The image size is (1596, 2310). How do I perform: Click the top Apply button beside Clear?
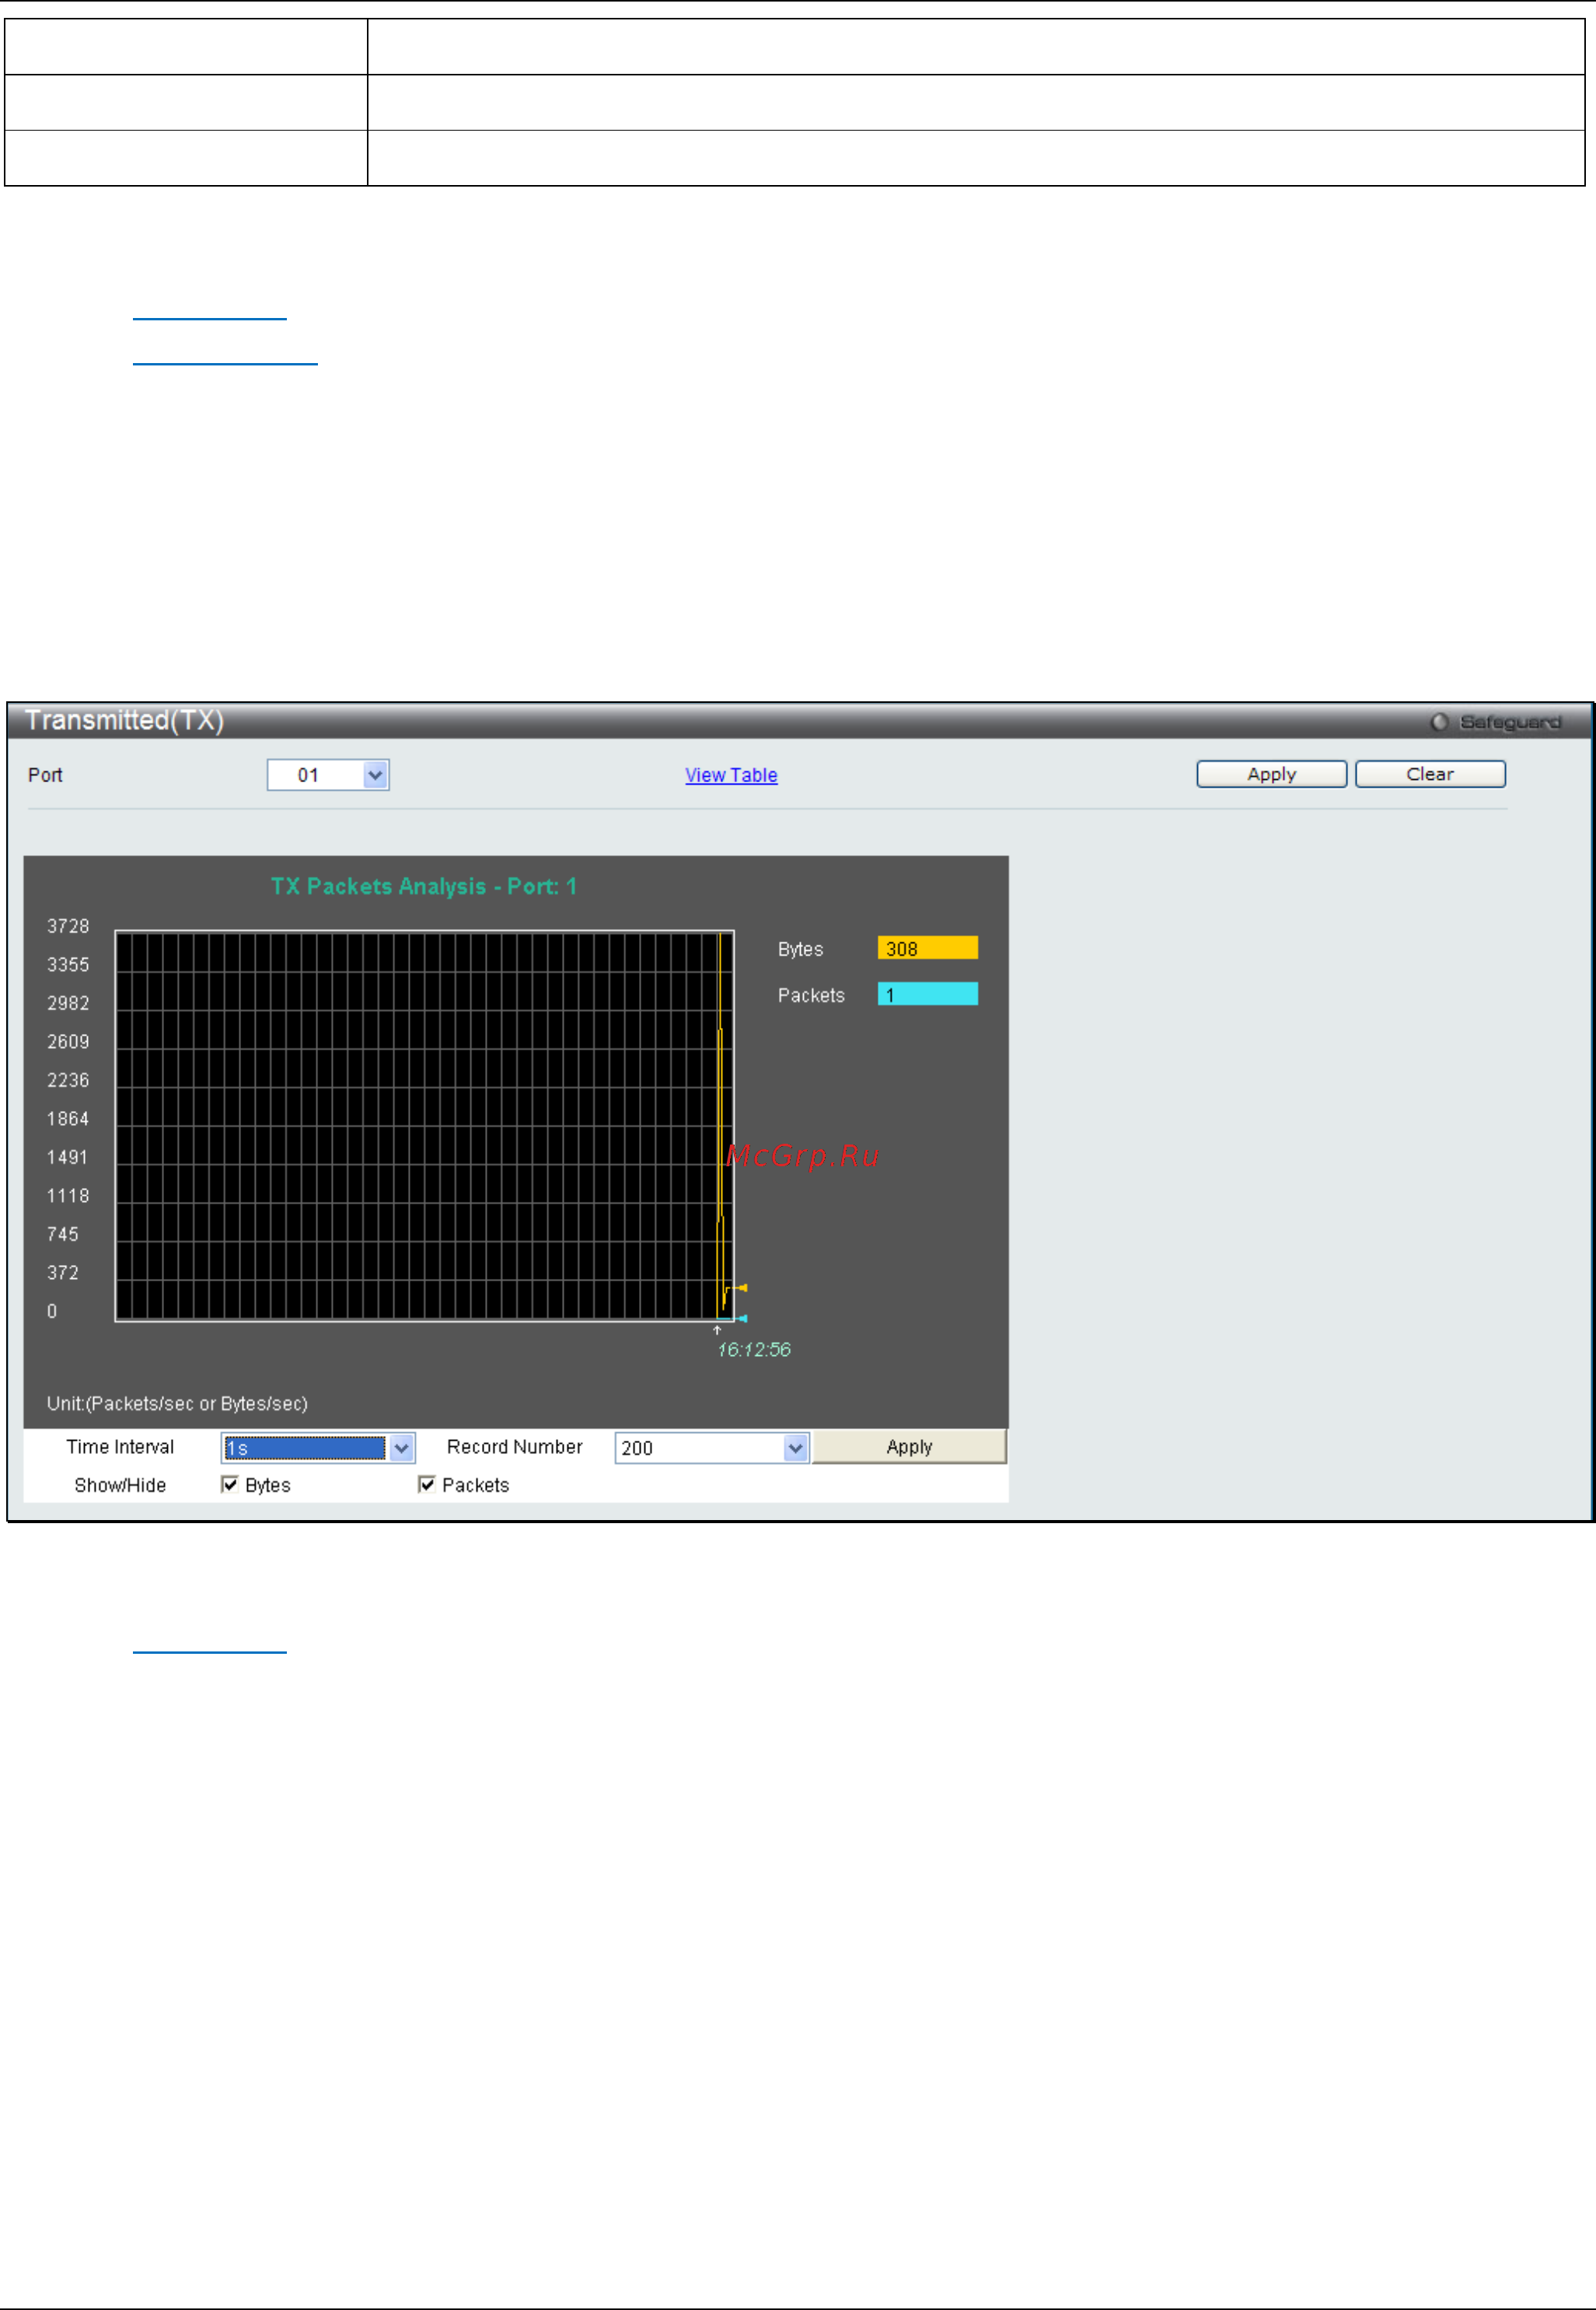pyautogui.click(x=1271, y=774)
